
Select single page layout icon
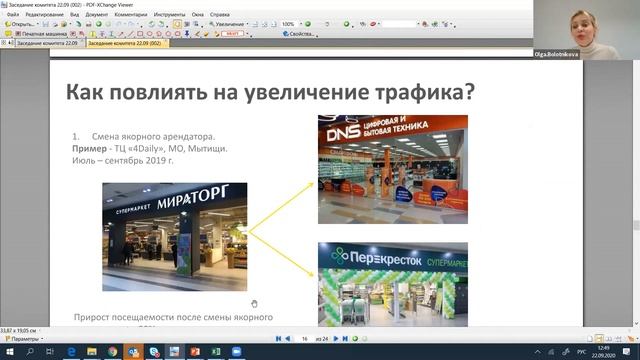590,338
